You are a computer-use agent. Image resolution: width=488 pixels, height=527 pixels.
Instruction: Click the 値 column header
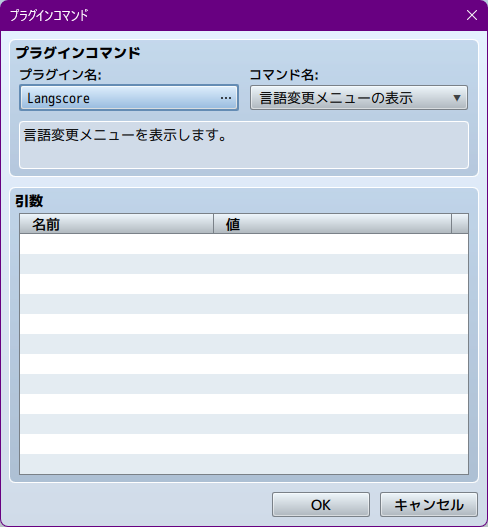(332, 224)
